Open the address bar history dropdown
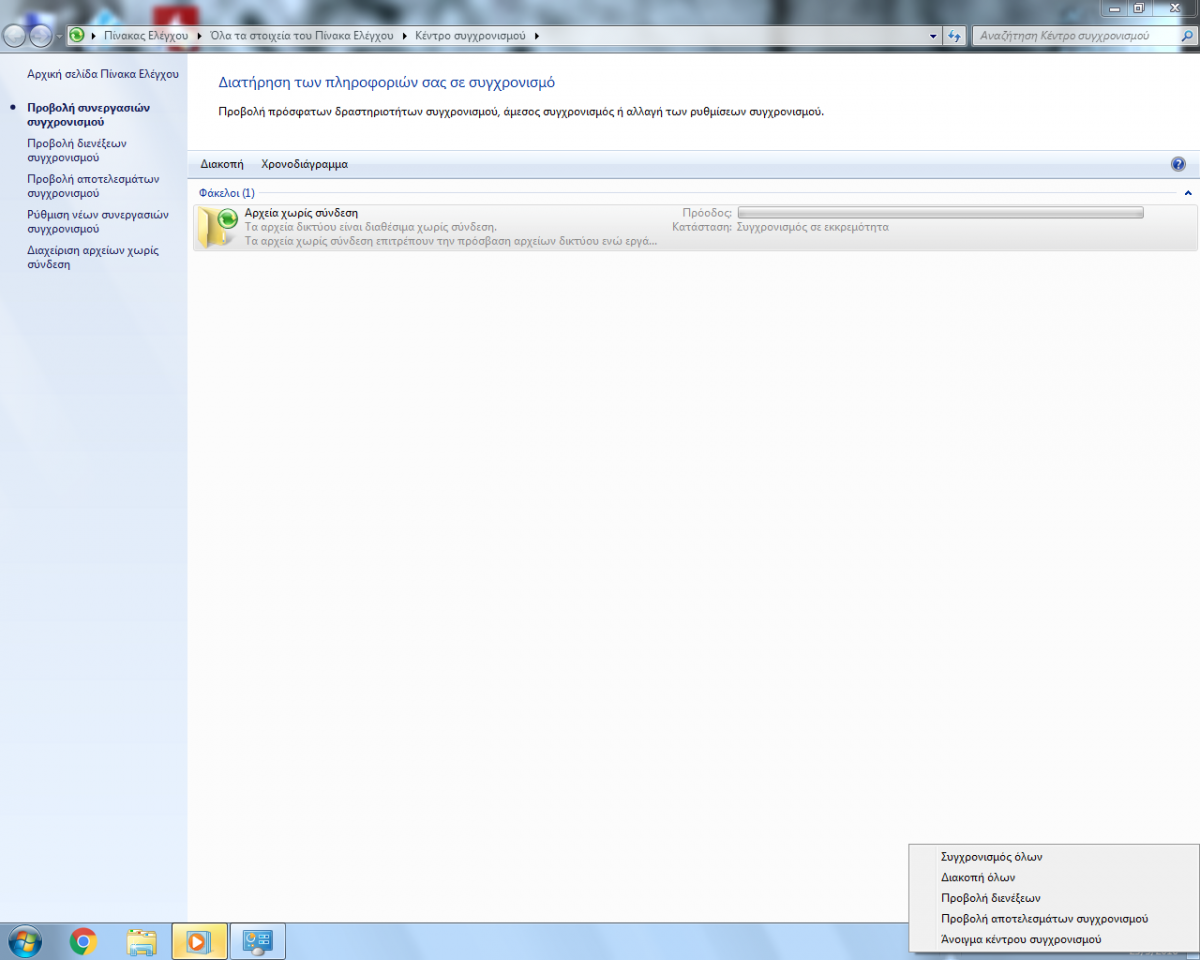 coord(934,35)
